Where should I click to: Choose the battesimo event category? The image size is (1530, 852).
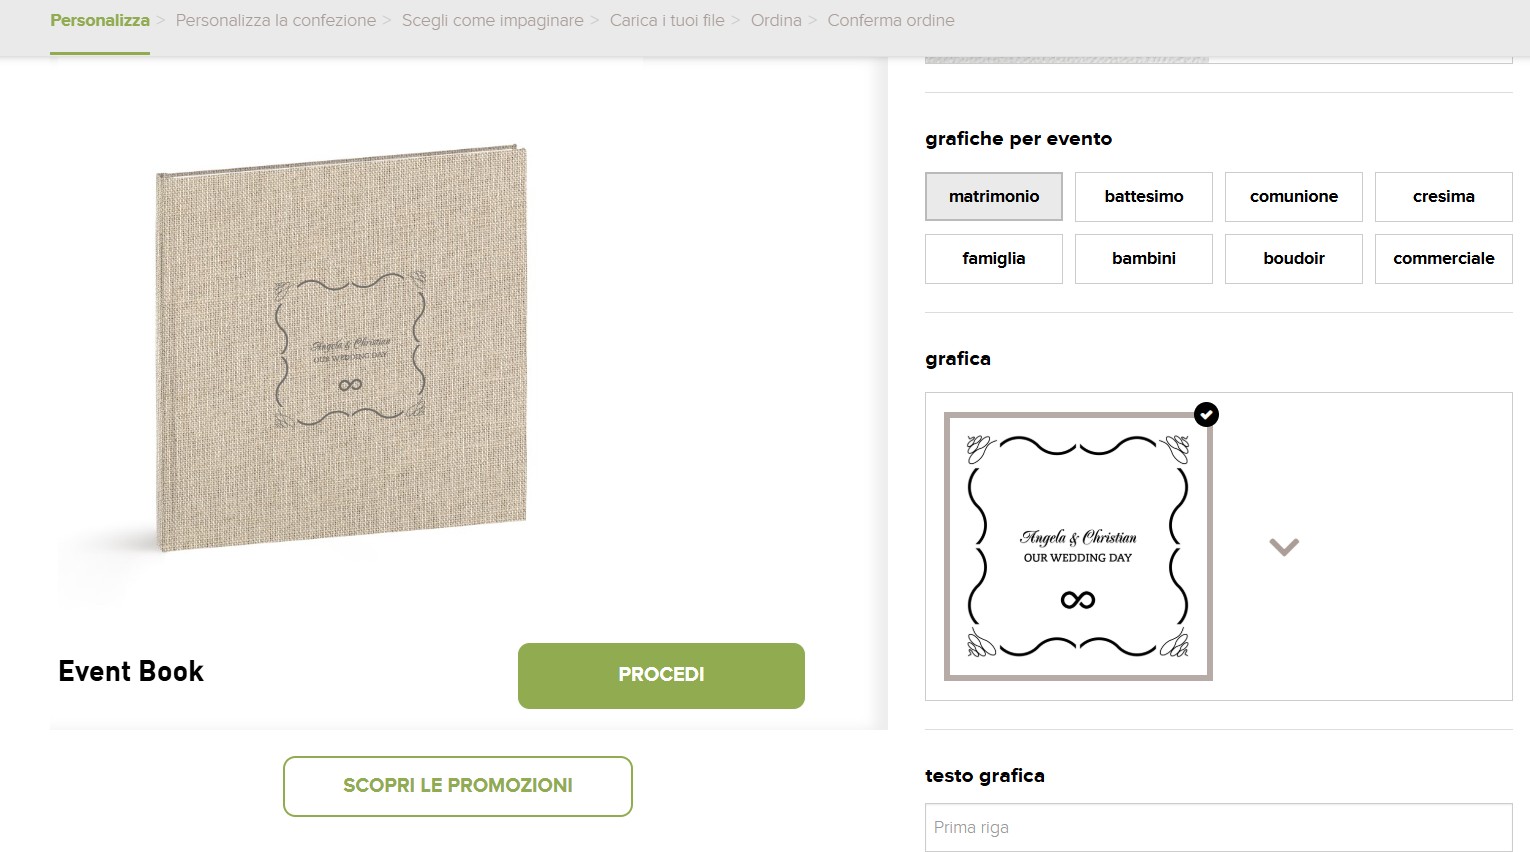(1144, 197)
